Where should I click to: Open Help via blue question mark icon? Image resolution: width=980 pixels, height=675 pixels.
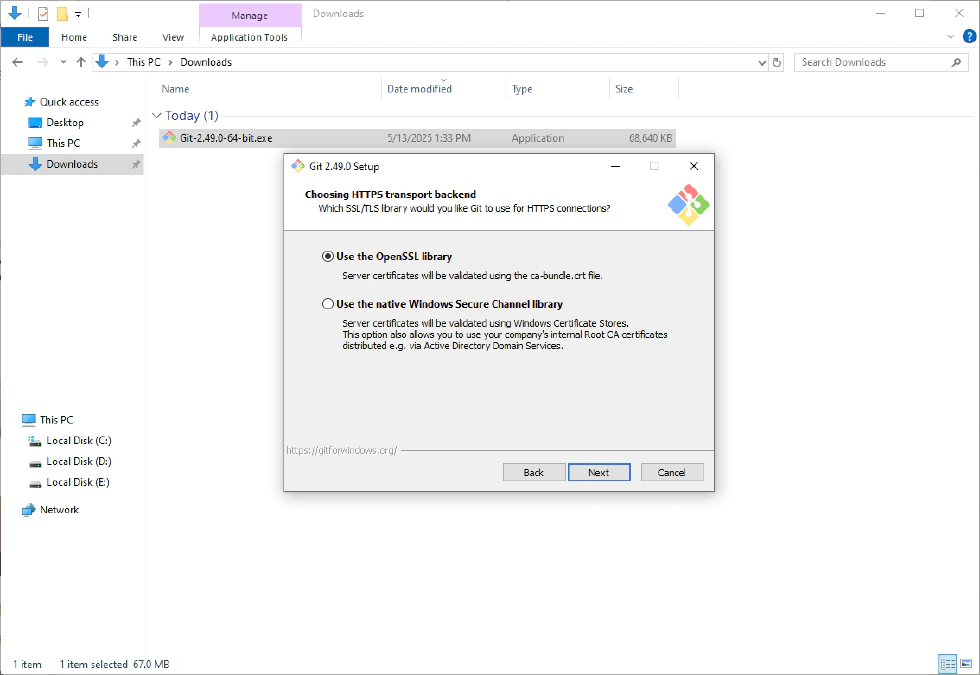pos(967,37)
